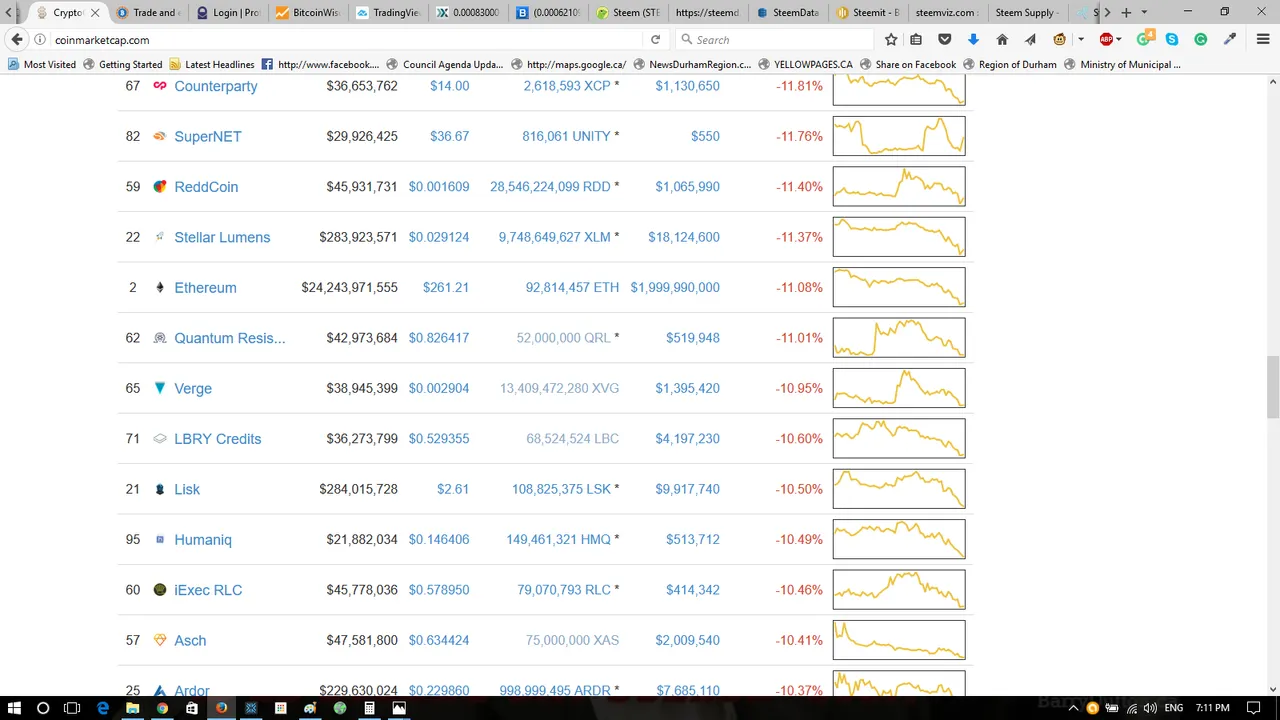Show bookmarks list icon in toolbar
The width and height of the screenshot is (1280, 720).
click(916, 40)
